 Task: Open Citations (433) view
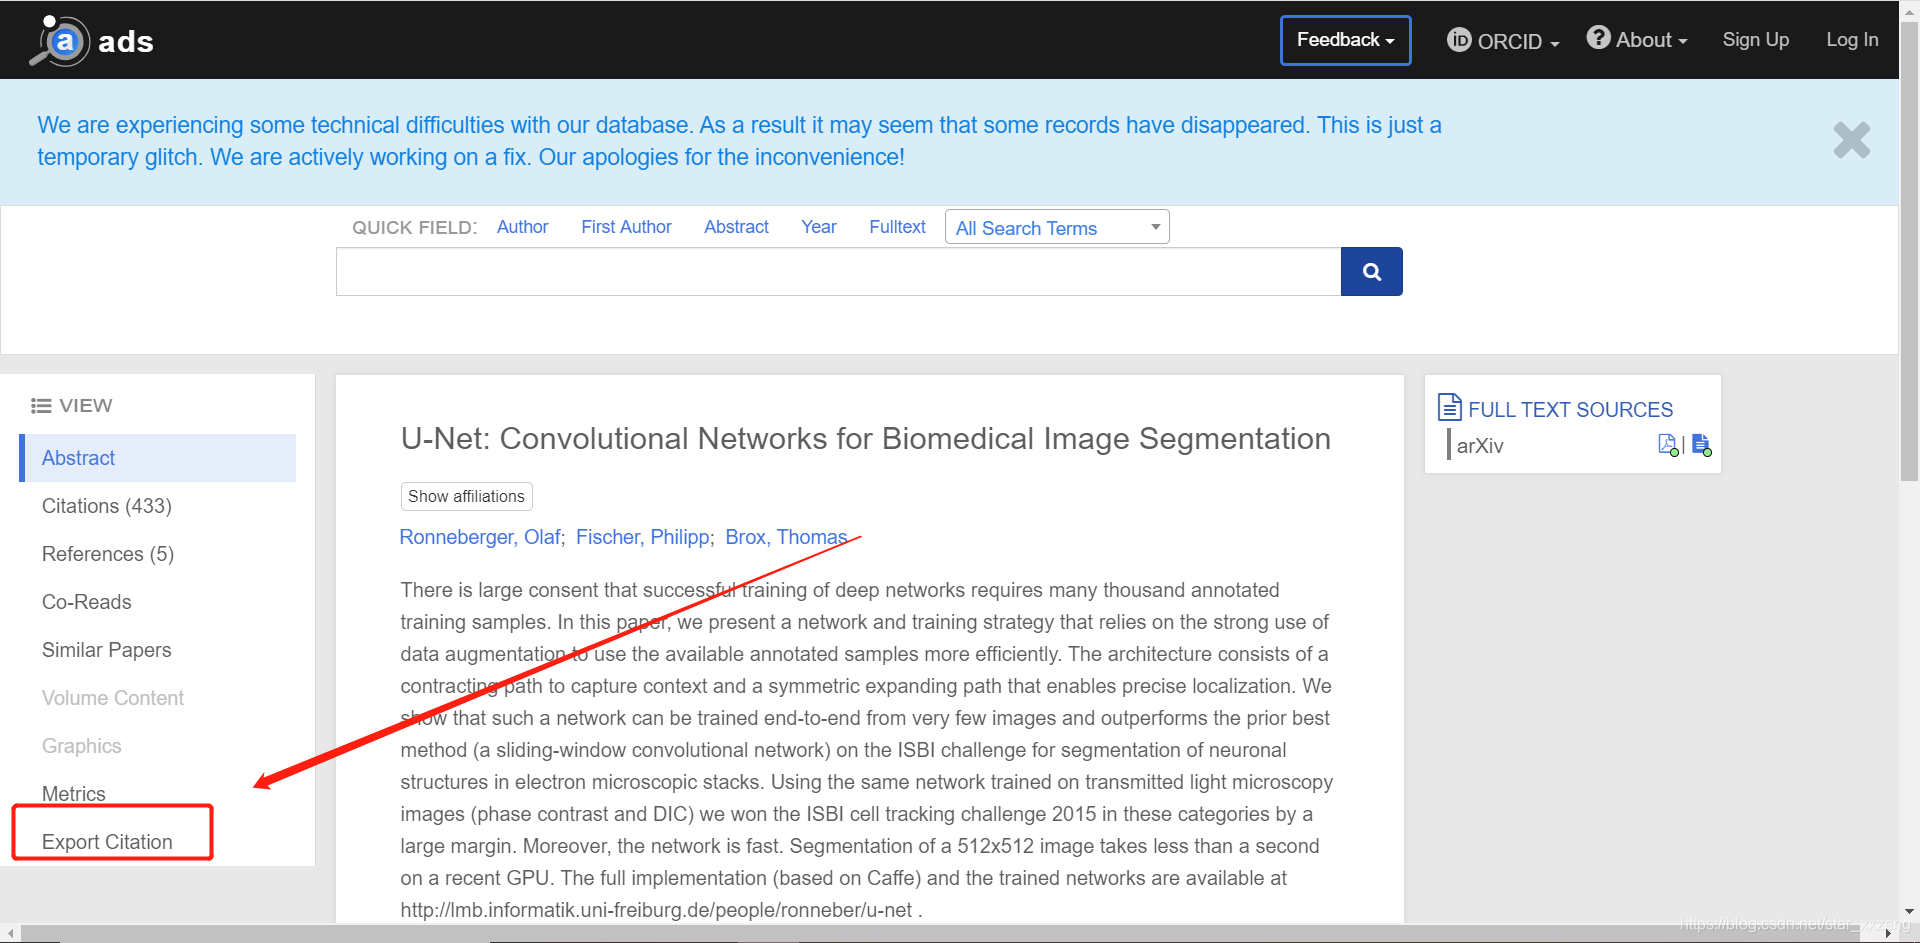pos(107,506)
